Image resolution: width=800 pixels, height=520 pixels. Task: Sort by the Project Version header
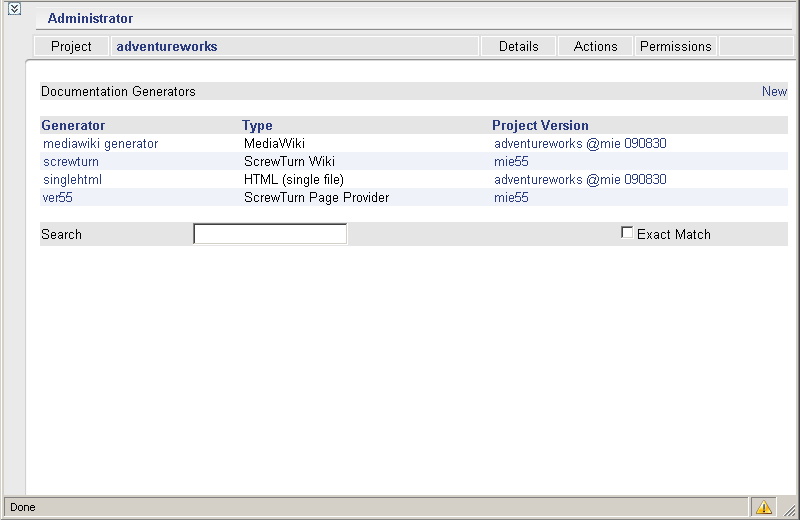click(x=540, y=125)
